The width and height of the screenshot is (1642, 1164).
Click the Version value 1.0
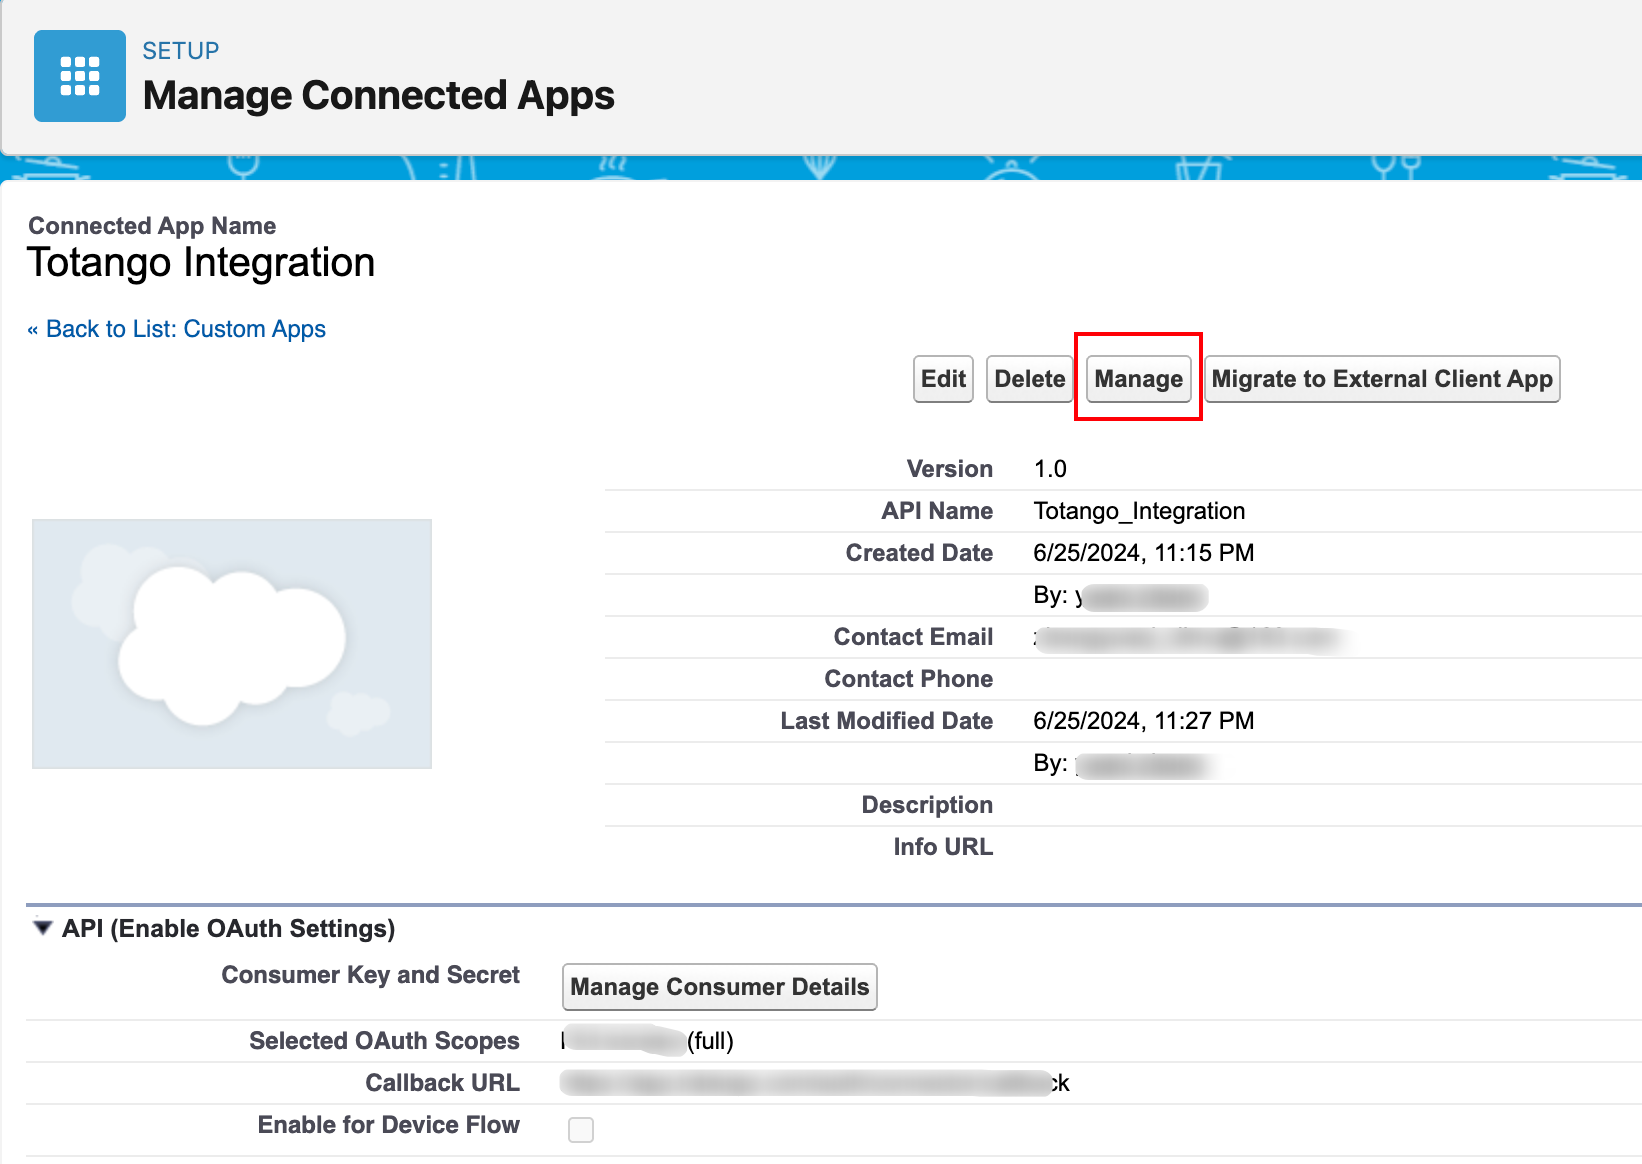(1050, 469)
